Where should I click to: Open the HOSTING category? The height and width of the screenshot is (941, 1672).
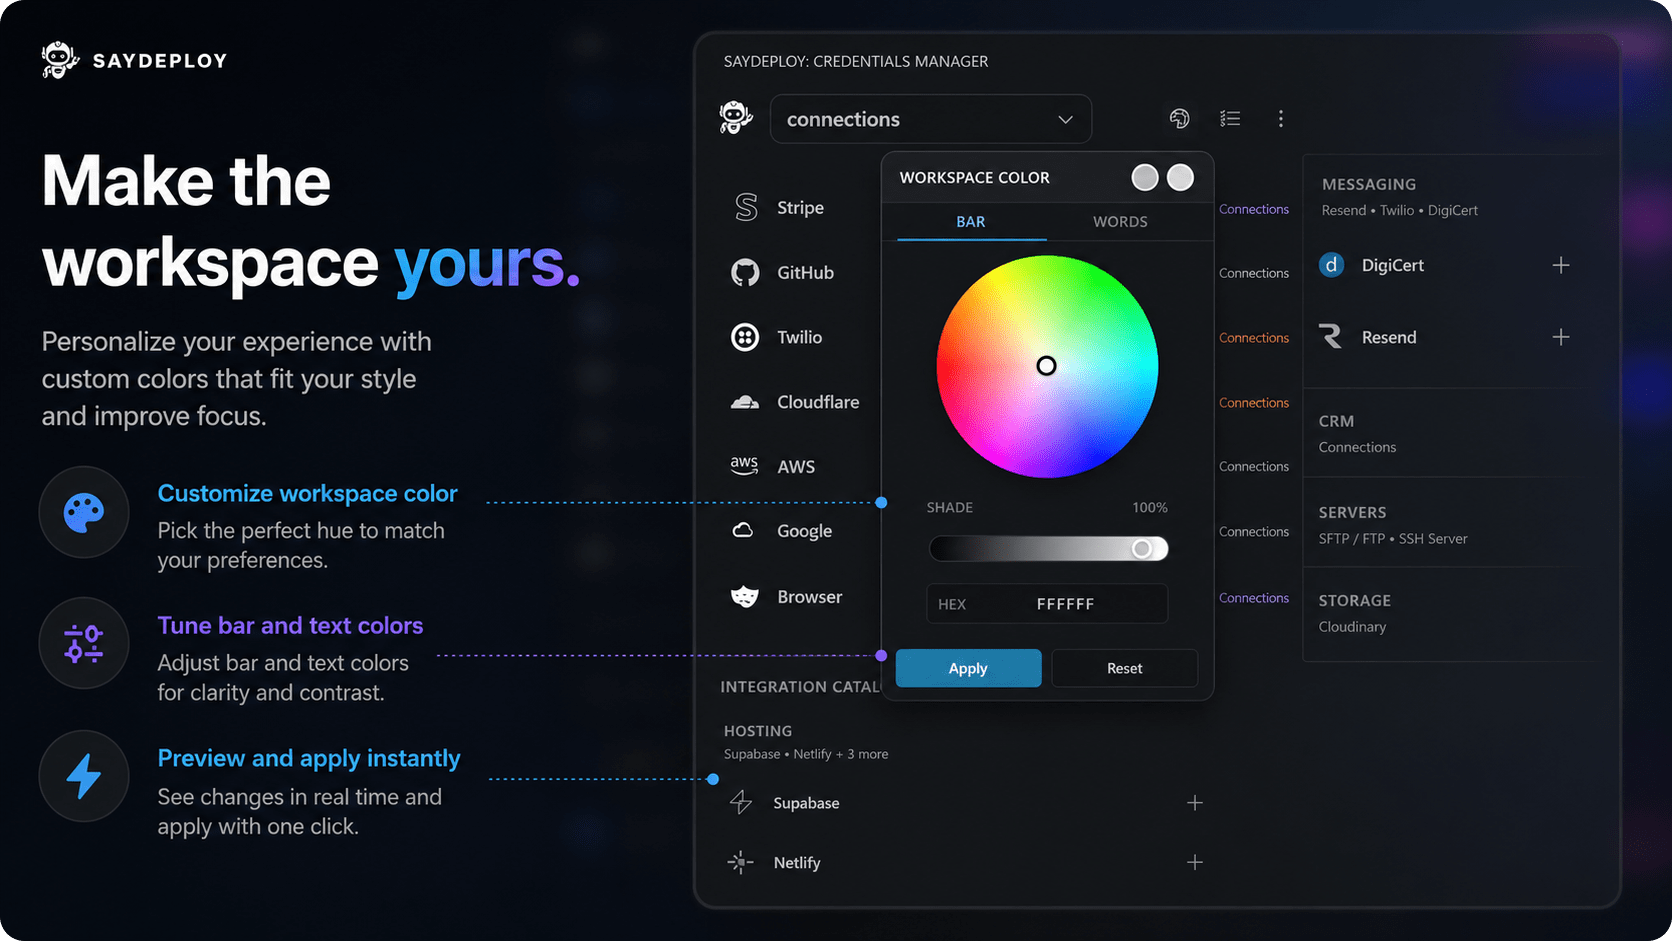[758, 731]
